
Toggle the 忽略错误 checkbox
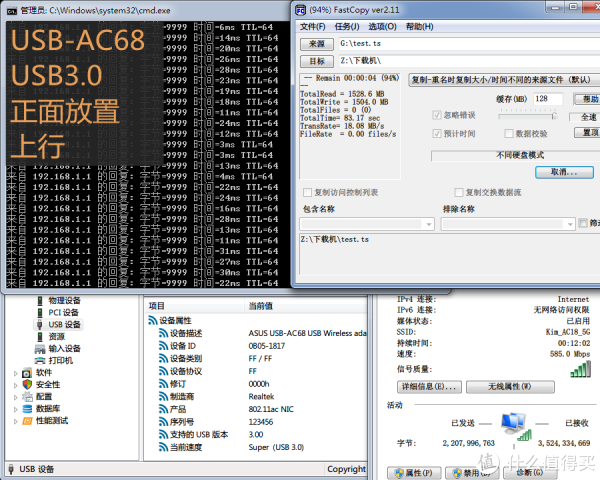click(437, 115)
